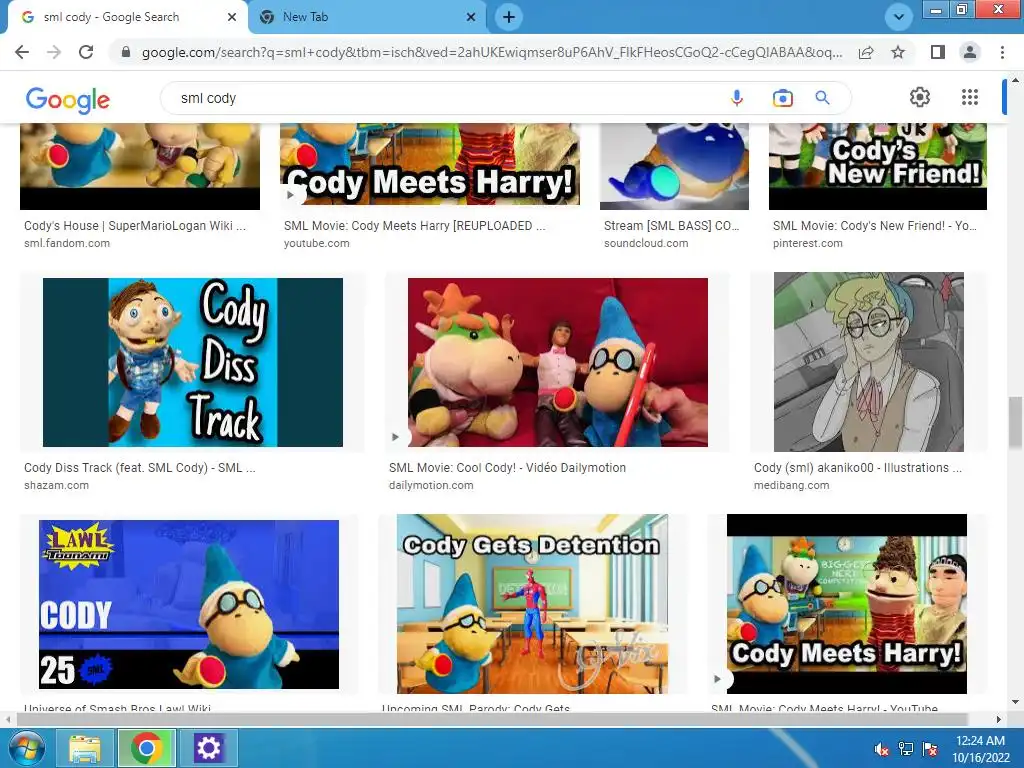Open the Chrome profile avatar
This screenshot has width=1024, height=768.
[970, 52]
